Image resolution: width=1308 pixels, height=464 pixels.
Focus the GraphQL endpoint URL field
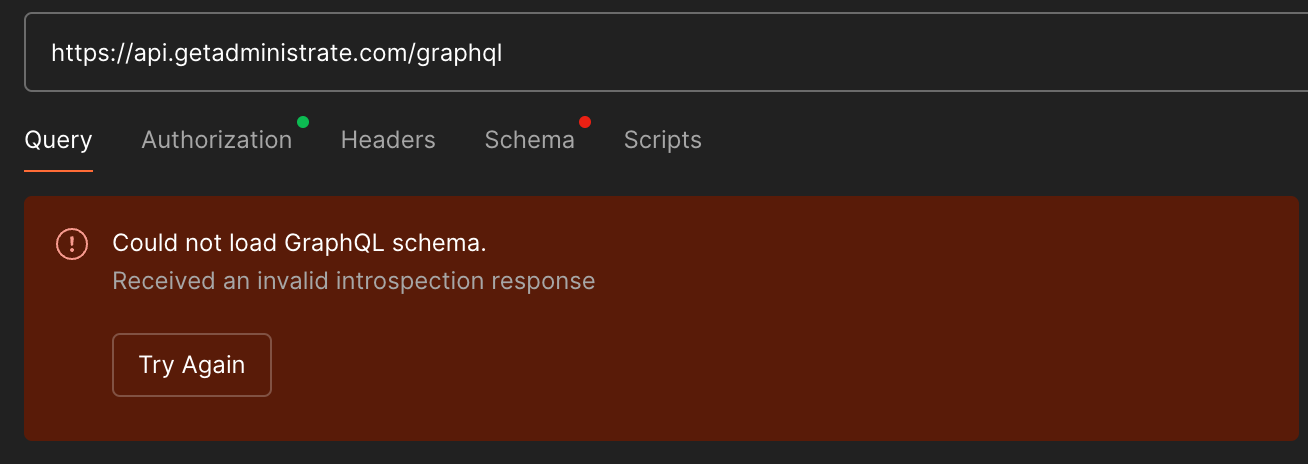(666, 53)
